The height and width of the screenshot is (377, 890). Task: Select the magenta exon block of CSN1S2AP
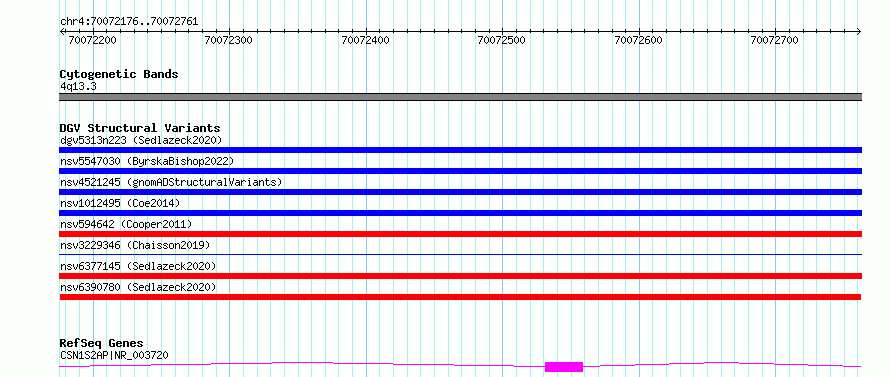[564, 367]
